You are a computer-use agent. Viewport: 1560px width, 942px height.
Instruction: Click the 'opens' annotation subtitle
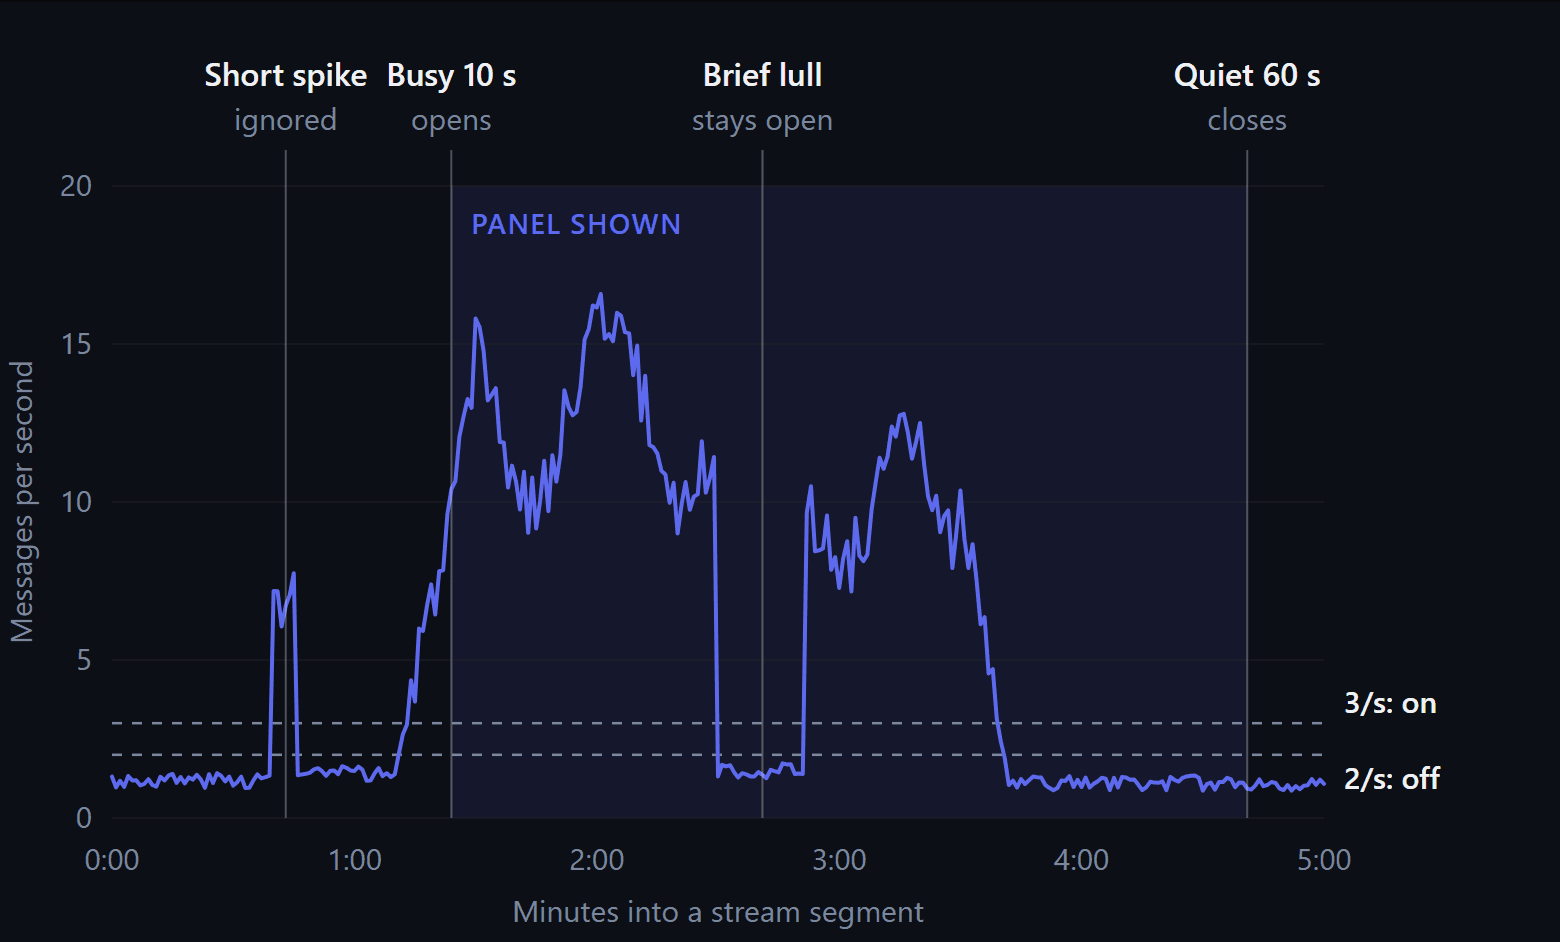pyautogui.click(x=451, y=122)
